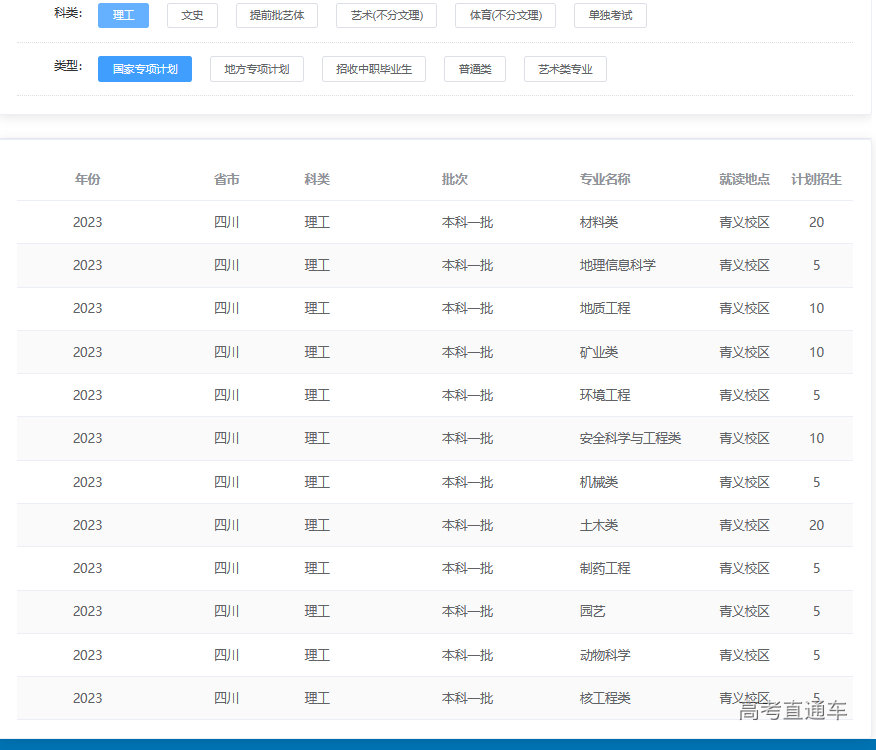Click the 计划招生 column header
This screenshot has height=750, width=876.
[816, 179]
